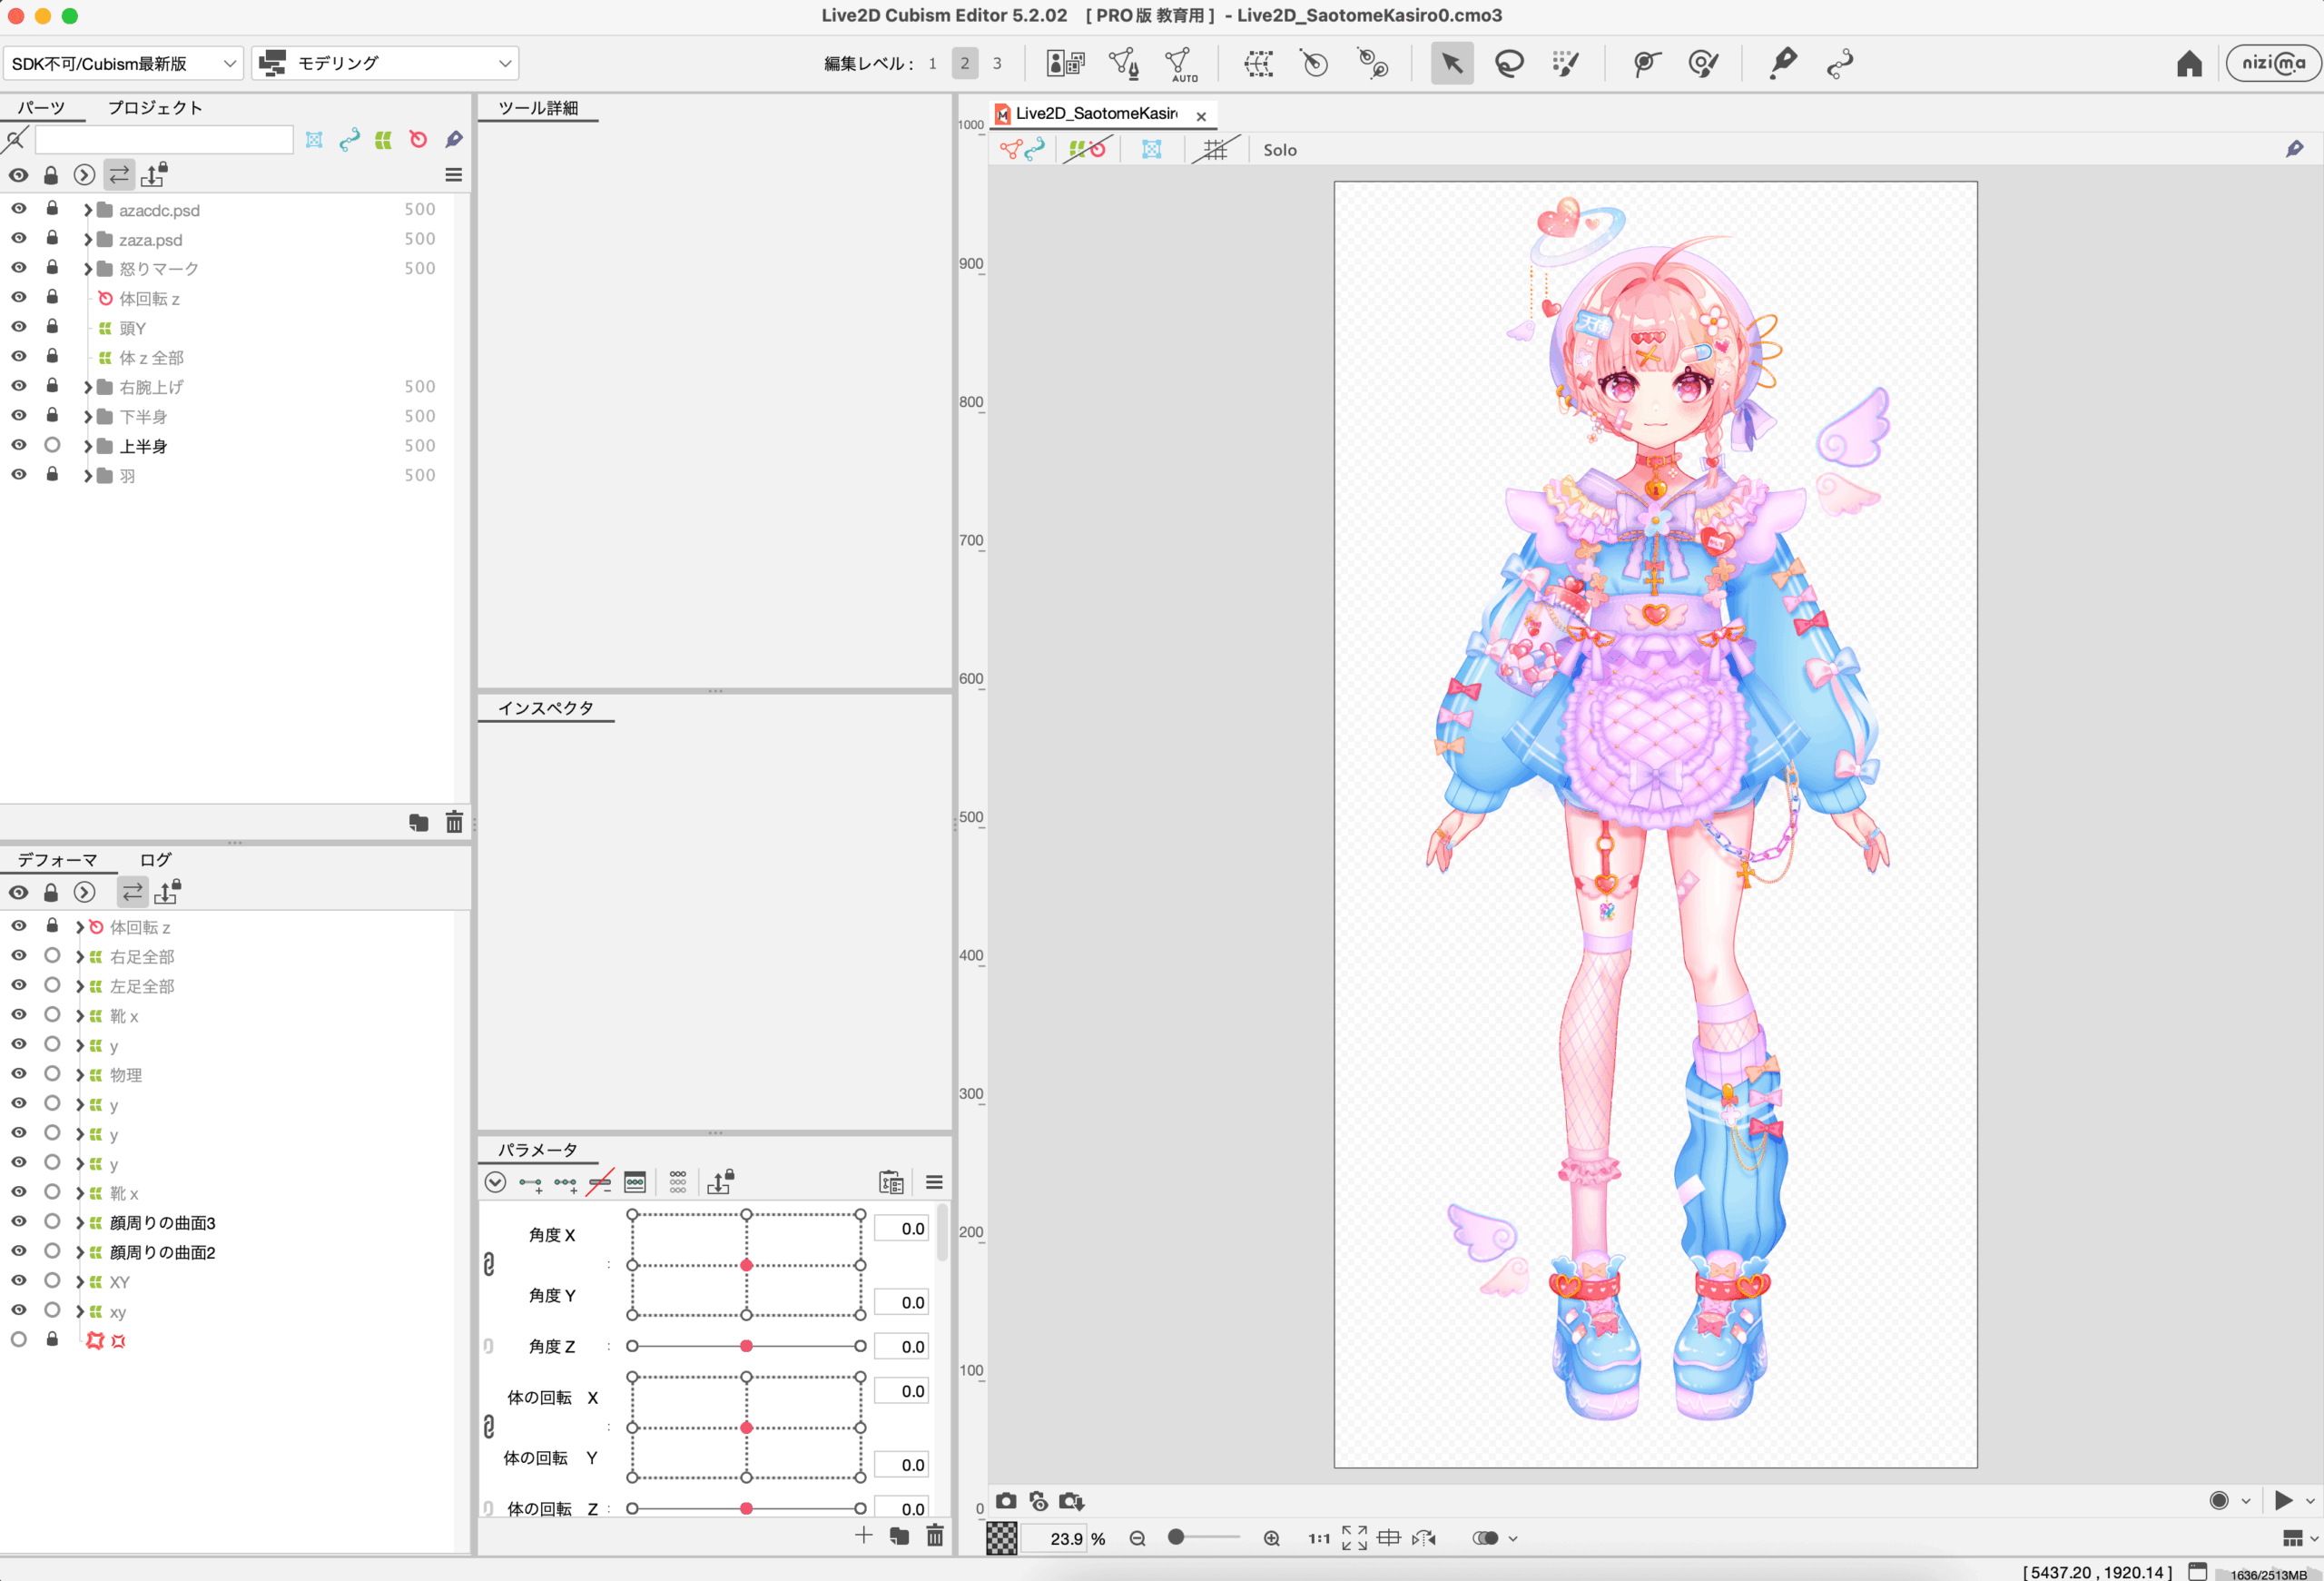Image resolution: width=2324 pixels, height=1581 pixels.
Task: Click the manual mesh edit icon
Action: [1124, 64]
